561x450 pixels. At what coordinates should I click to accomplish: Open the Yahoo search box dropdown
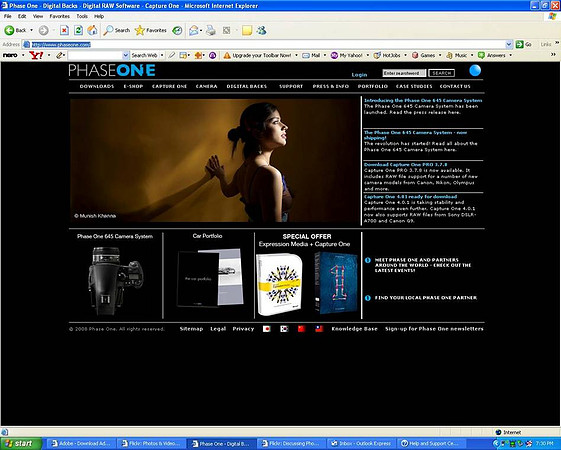(x=126, y=55)
